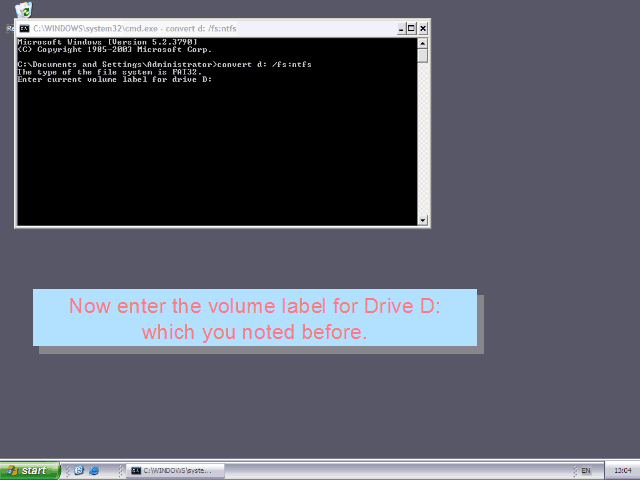Image resolution: width=640 pixels, height=480 pixels.
Task: Close the command prompt window
Action: coord(423,28)
